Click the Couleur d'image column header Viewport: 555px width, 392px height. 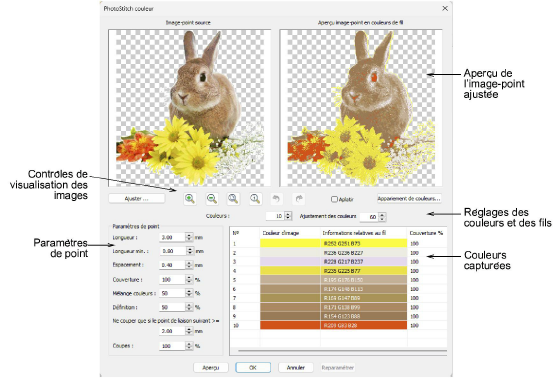pyautogui.click(x=281, y=233)
